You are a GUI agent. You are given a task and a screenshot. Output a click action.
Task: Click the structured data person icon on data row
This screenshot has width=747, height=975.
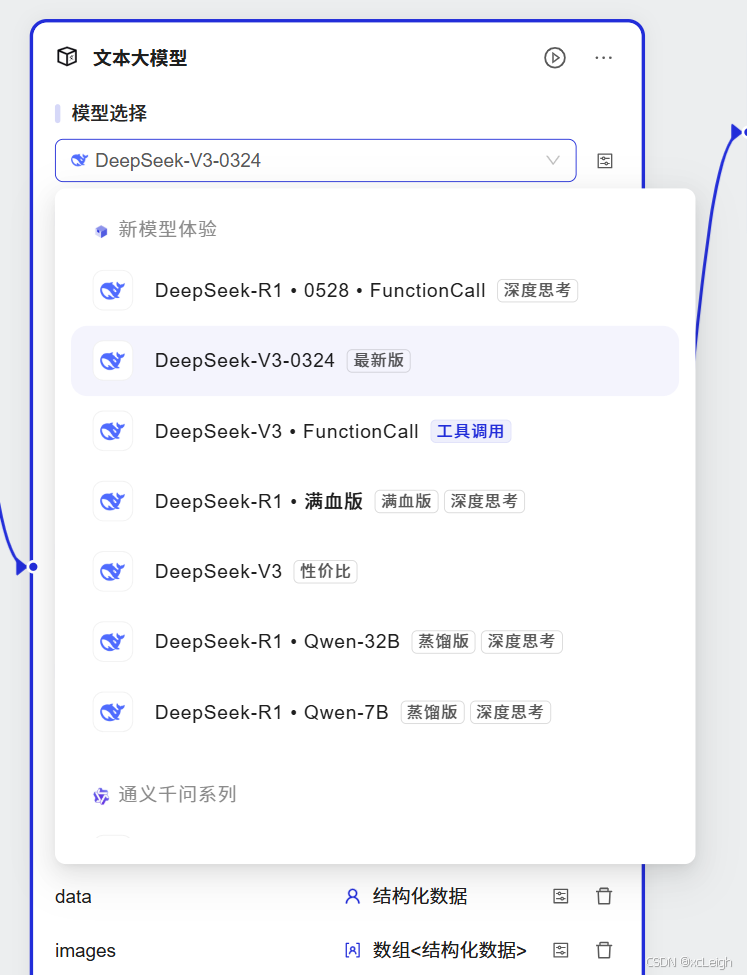[353, 896]
